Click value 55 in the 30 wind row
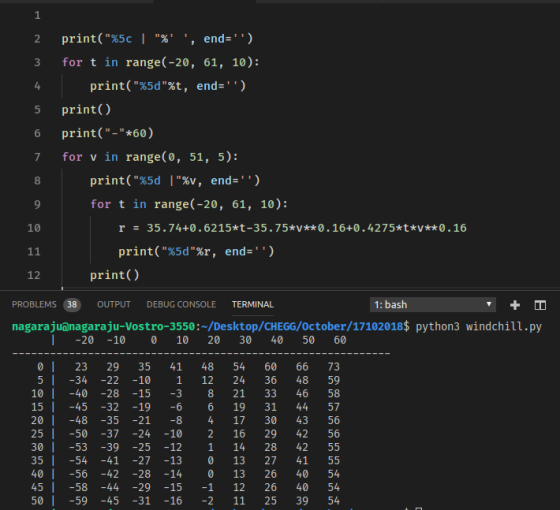The height and width of the screenshot is (510, 560). [333, 447]
